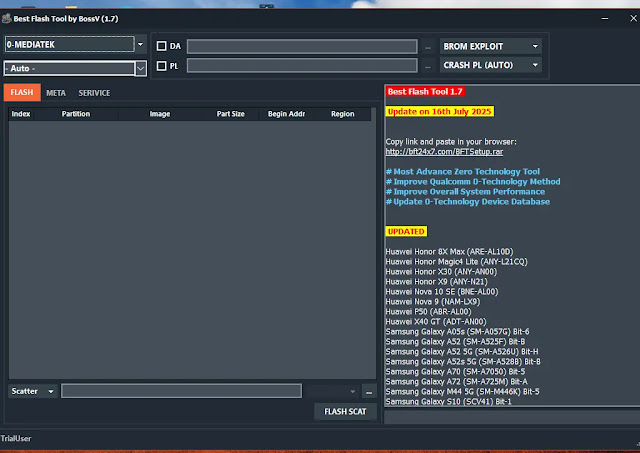Viewport: 640px width, 453px height.
Task: Select 'Samsung Galaxy M44 5G (SM-M446K) Bit-5' entry
Action: (x=462, y=392)
